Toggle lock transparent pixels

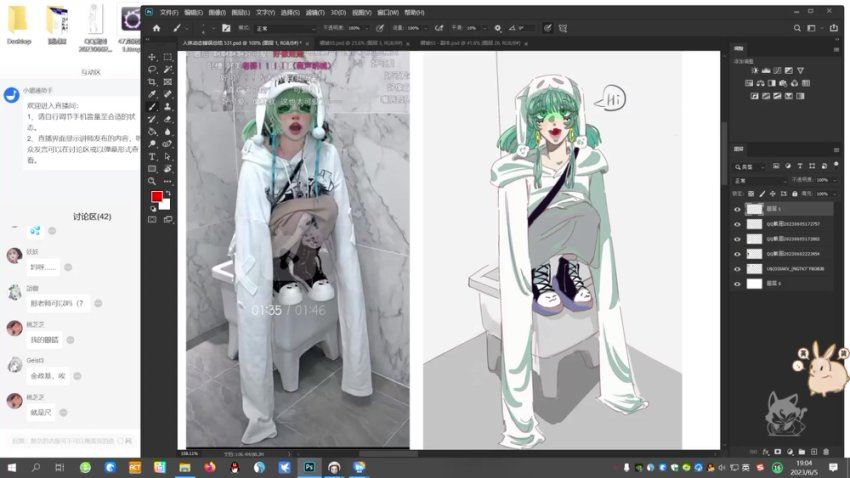[751, 193]
